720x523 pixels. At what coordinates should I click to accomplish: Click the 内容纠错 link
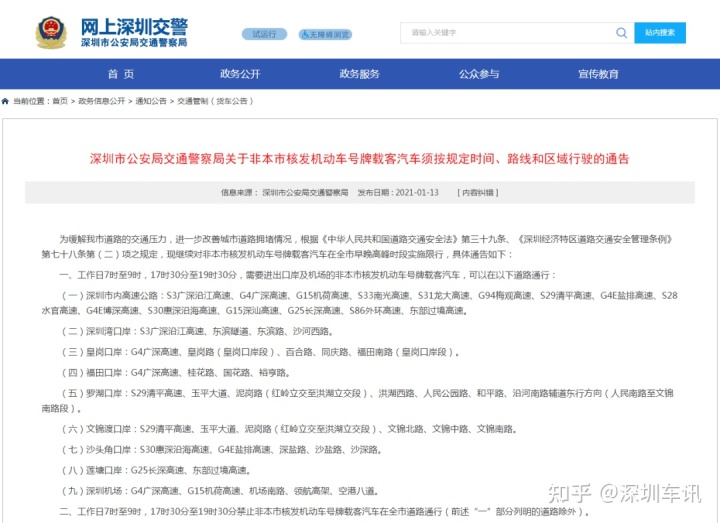(478, 193)
